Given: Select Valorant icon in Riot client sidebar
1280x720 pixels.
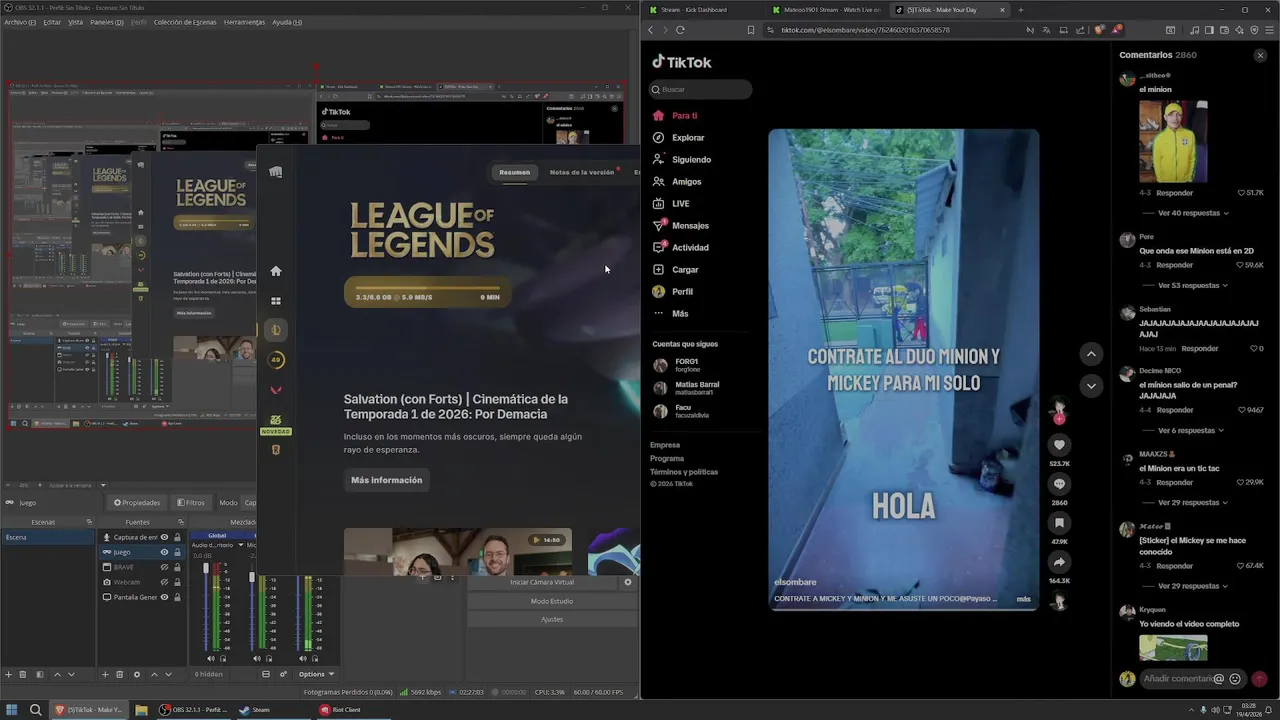Looking at the screenshot, I should point(276,390).
